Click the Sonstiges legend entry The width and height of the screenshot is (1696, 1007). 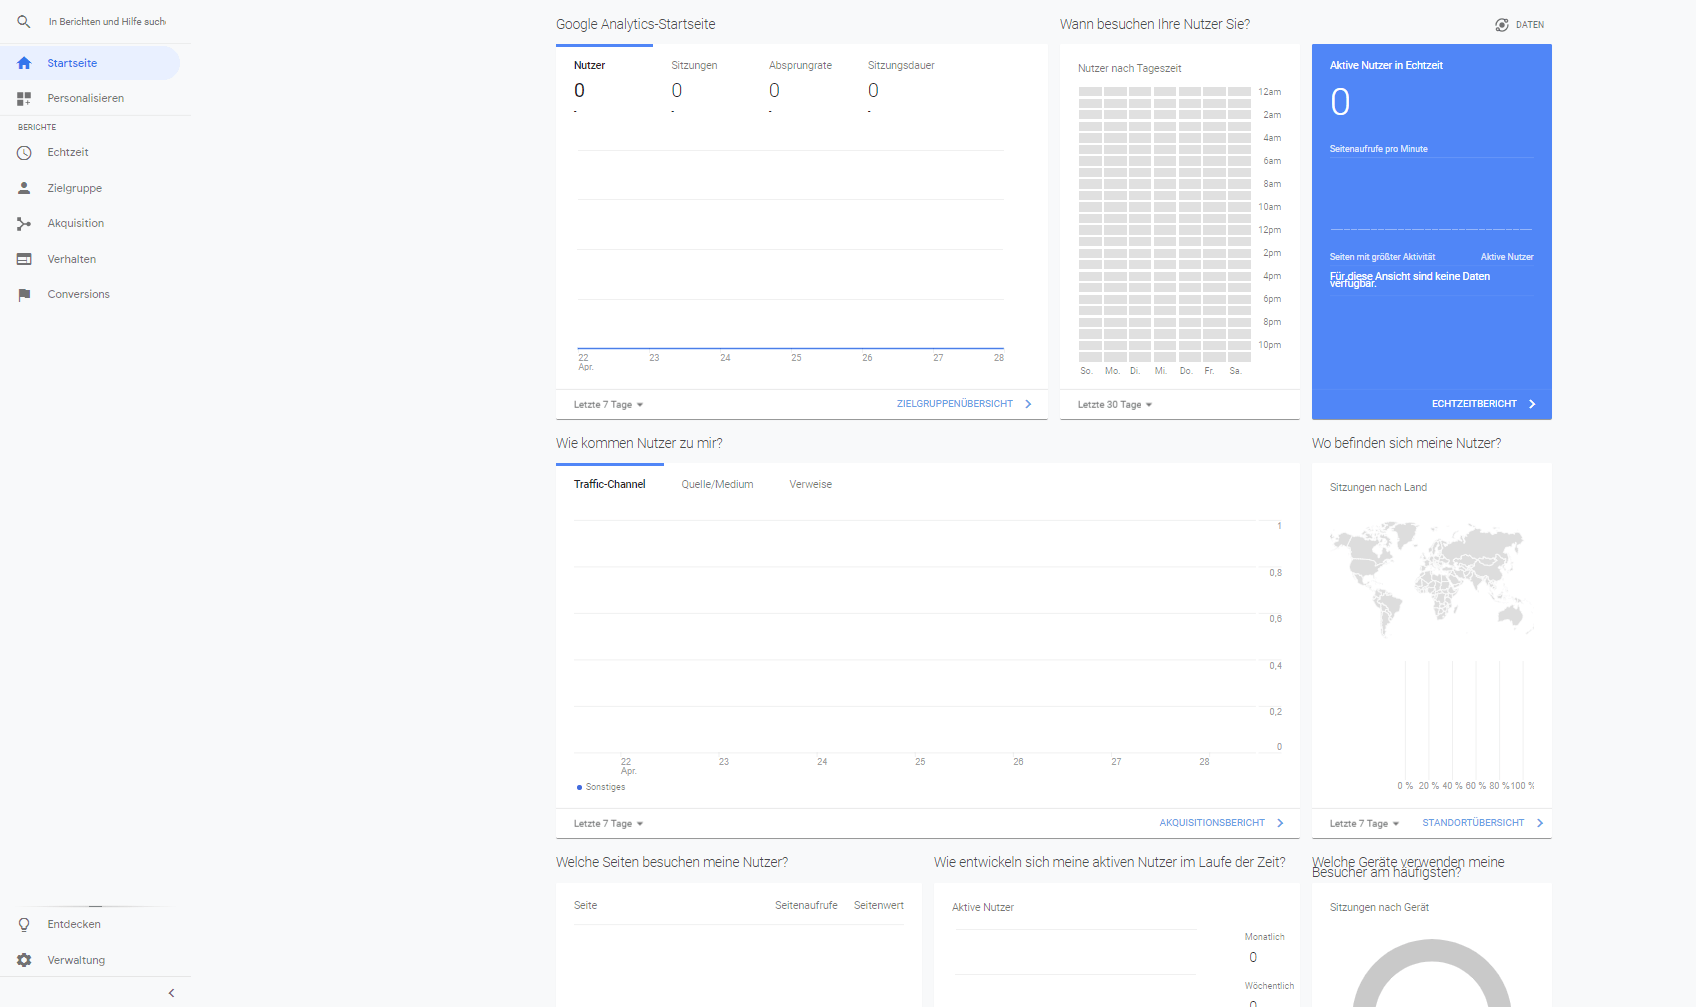pos(601,787)
